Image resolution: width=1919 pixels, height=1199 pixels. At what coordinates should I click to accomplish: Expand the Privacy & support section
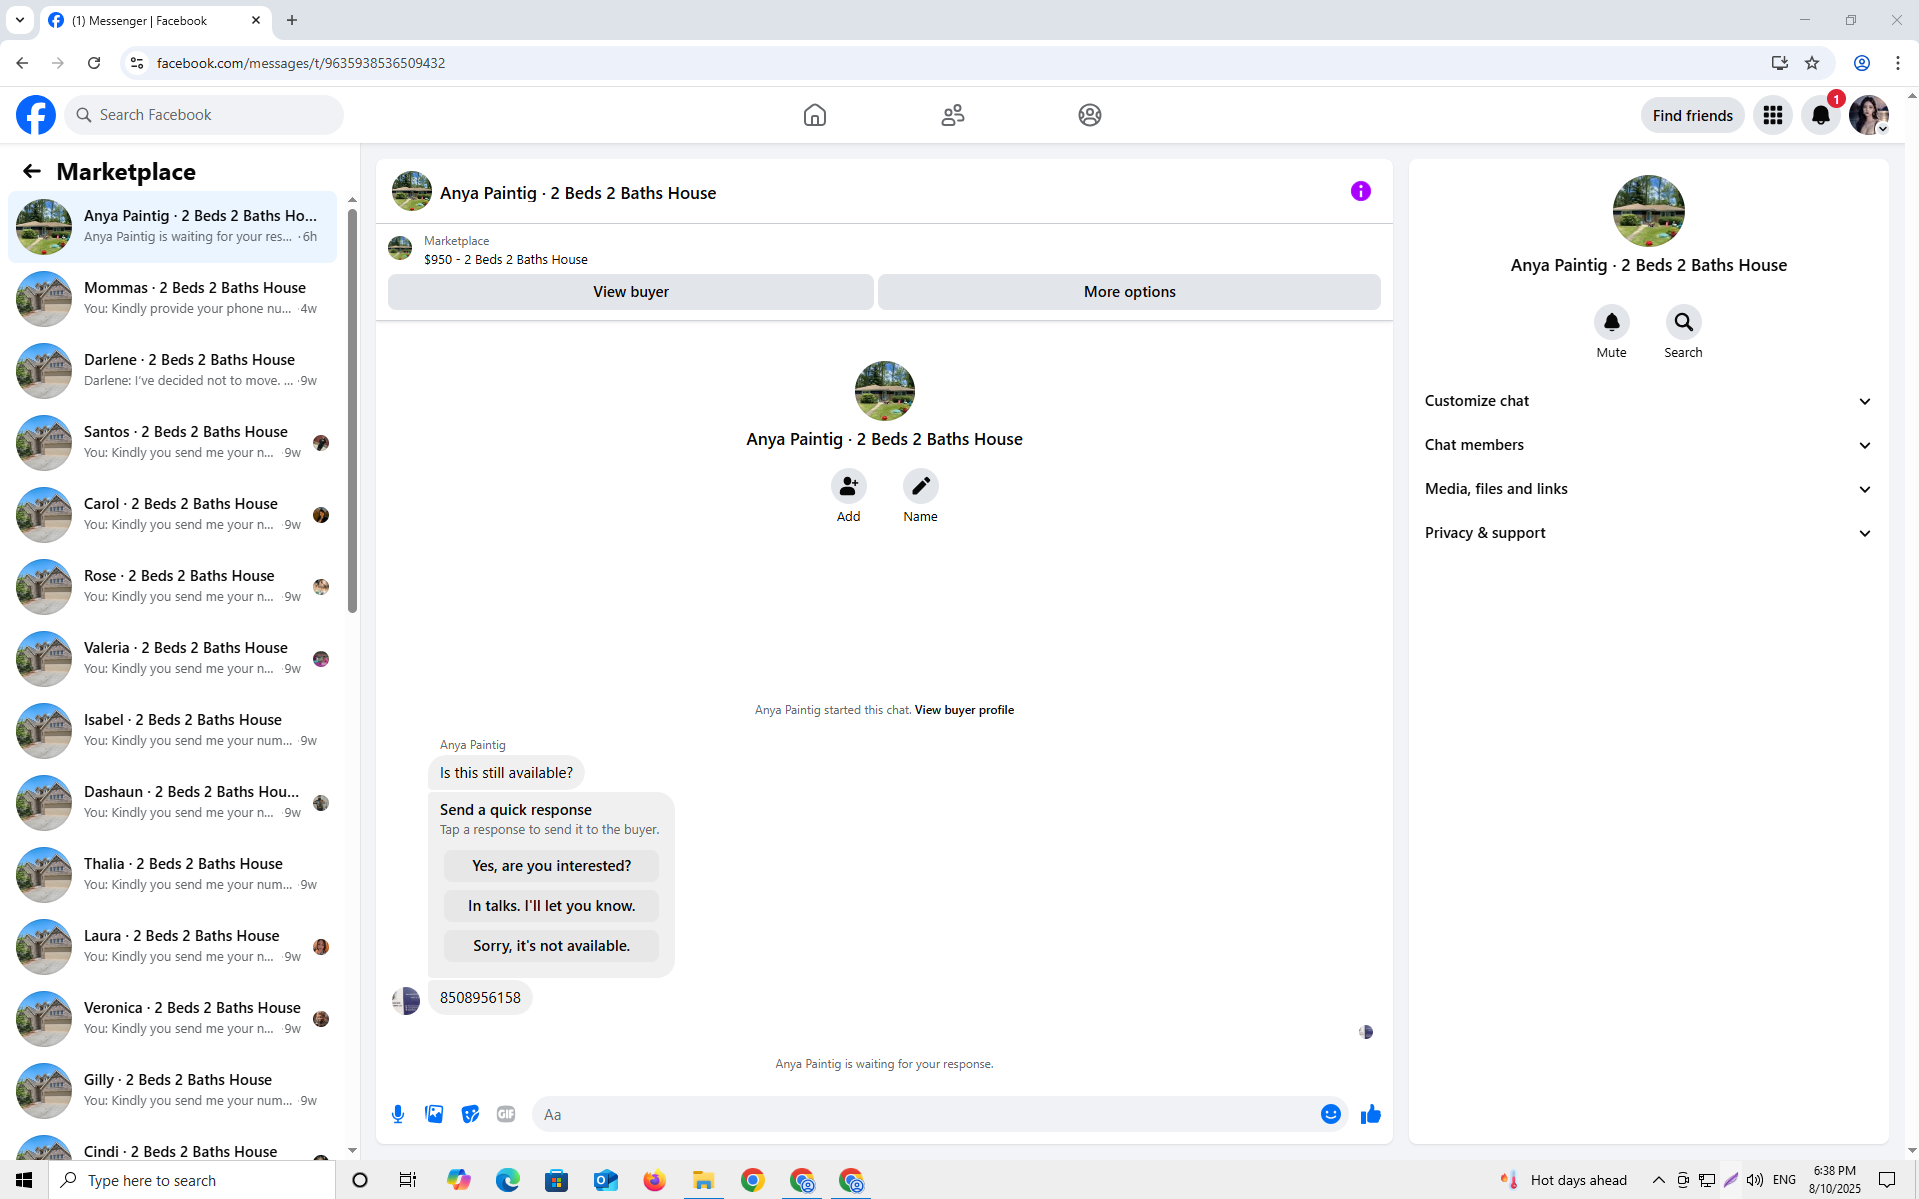pos(1648,533)
